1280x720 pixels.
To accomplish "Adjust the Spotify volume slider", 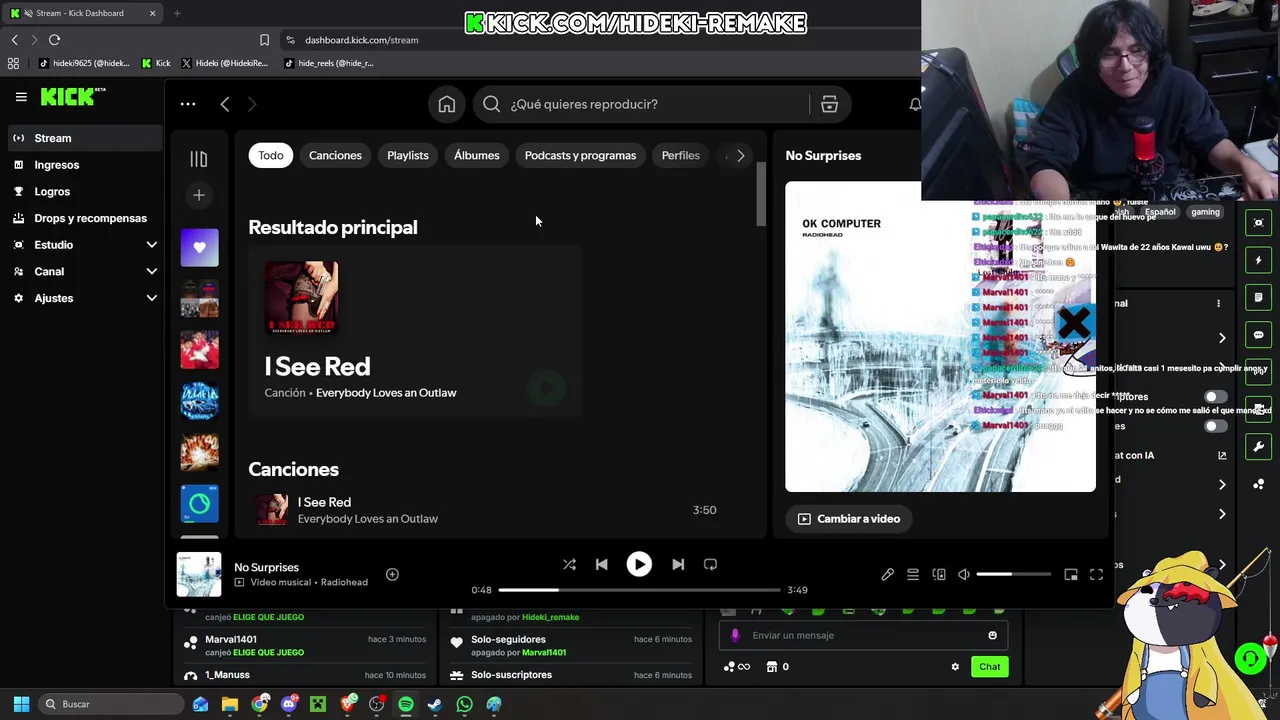I will 1014,575.
